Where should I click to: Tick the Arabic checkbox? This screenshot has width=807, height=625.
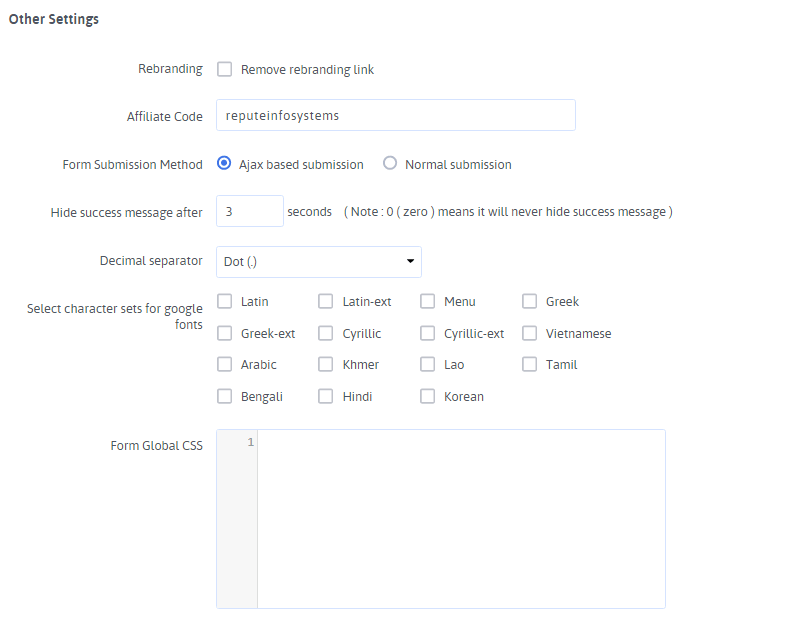tap(225, 365)
